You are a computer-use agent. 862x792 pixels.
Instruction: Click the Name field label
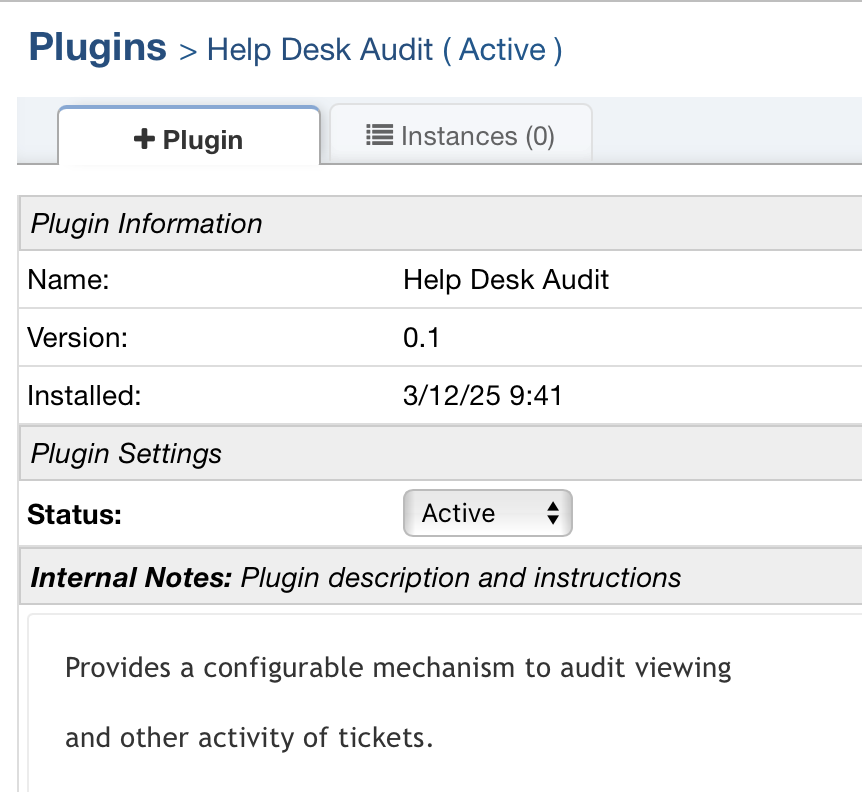pos(67,279)
